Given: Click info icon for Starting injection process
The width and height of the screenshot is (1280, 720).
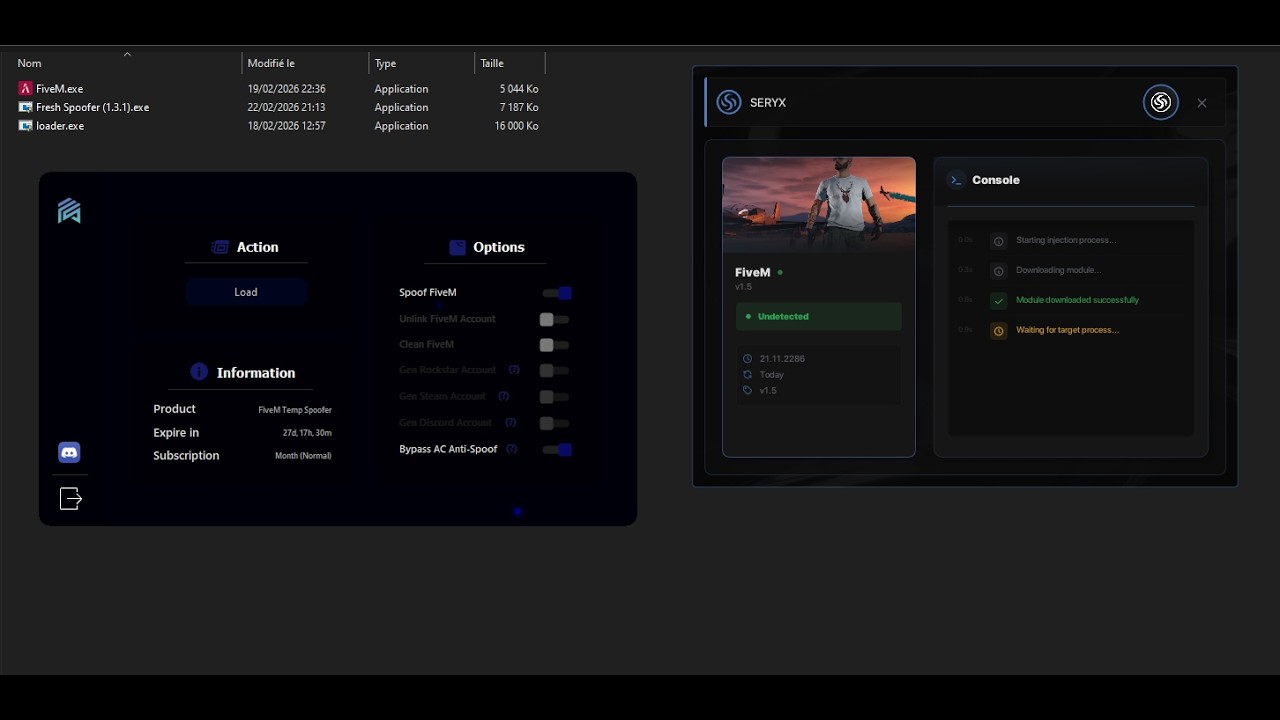Looking at the screenshot, I should (x=998, y=241).
